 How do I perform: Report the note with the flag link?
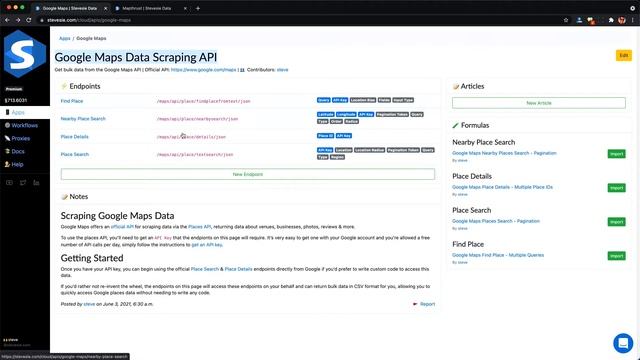(x=424, y=304)
